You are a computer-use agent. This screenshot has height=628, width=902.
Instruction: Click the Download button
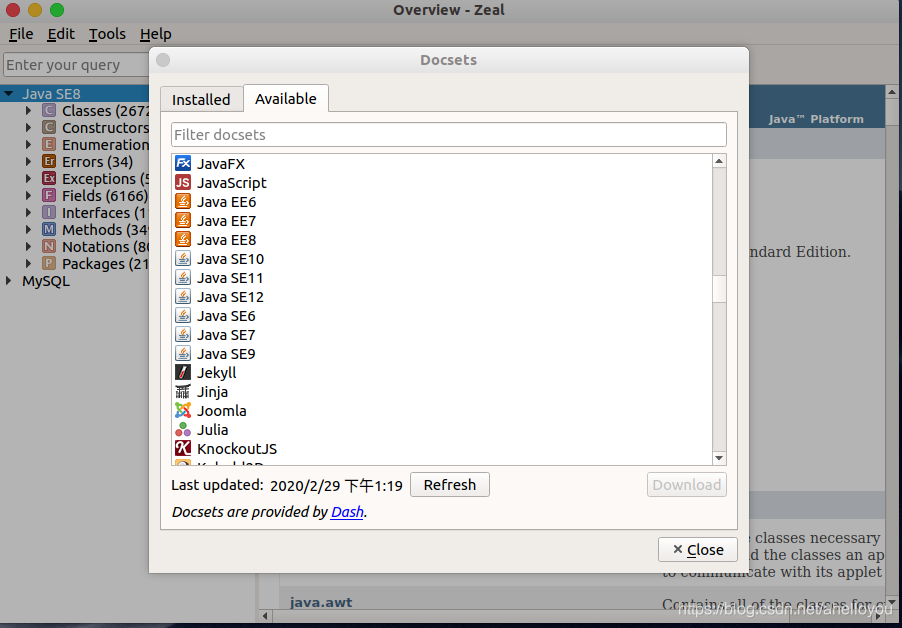pos(687,485)
